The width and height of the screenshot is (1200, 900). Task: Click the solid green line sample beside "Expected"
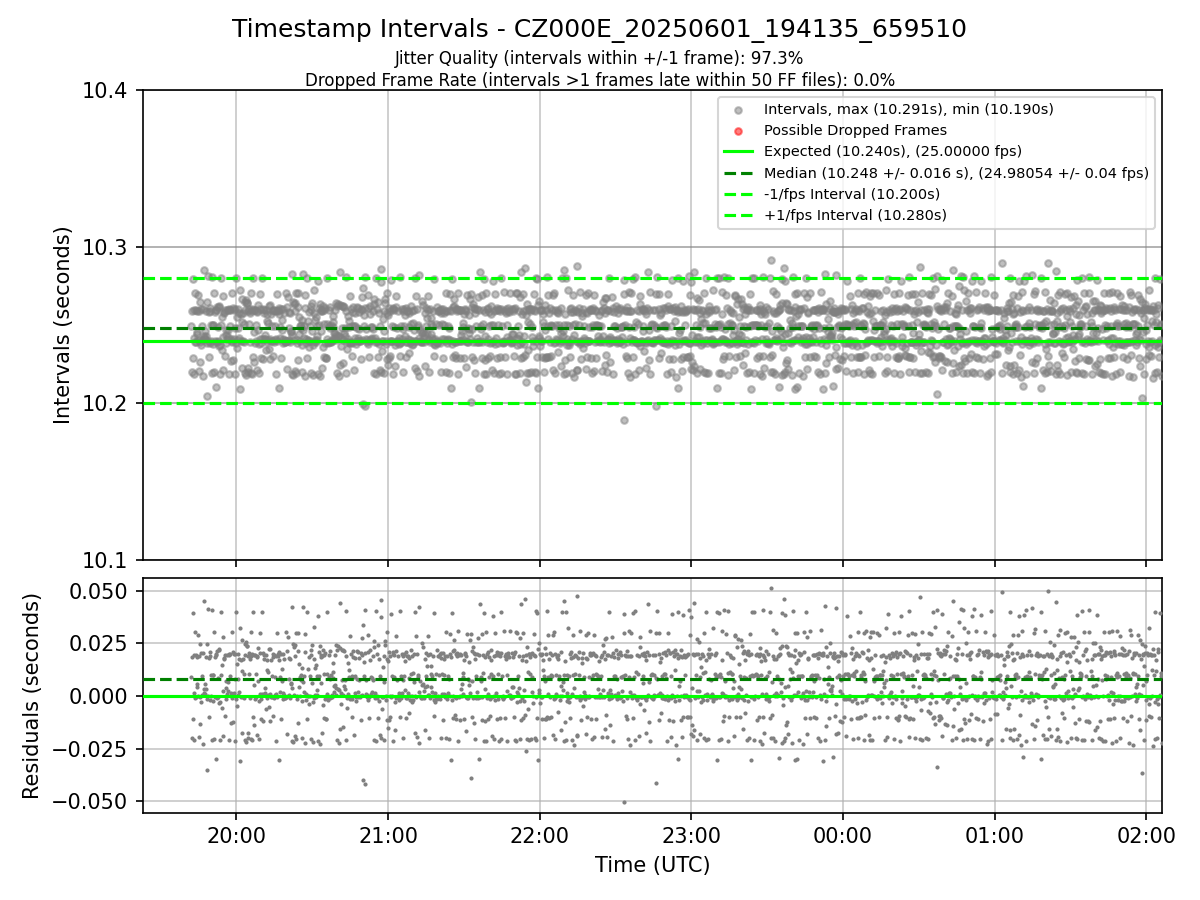pyautogui.click(x=738, y=152)
